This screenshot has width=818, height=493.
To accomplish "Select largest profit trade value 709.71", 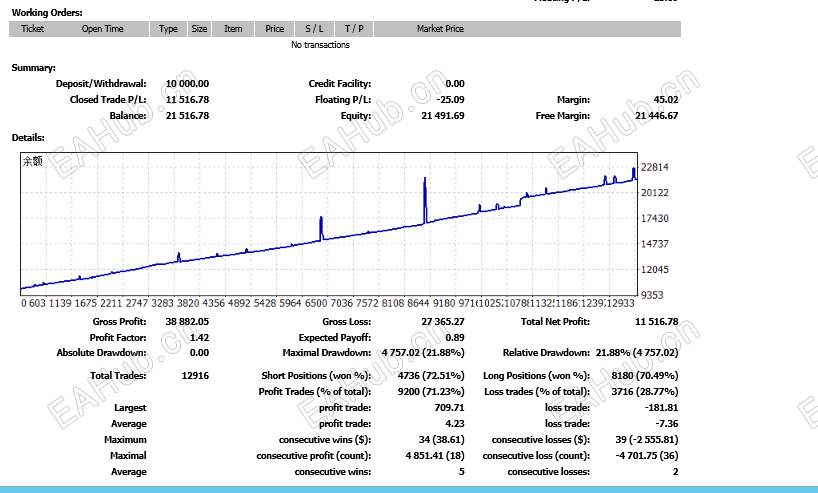I will pyautogui.click(x=449, y=408).
